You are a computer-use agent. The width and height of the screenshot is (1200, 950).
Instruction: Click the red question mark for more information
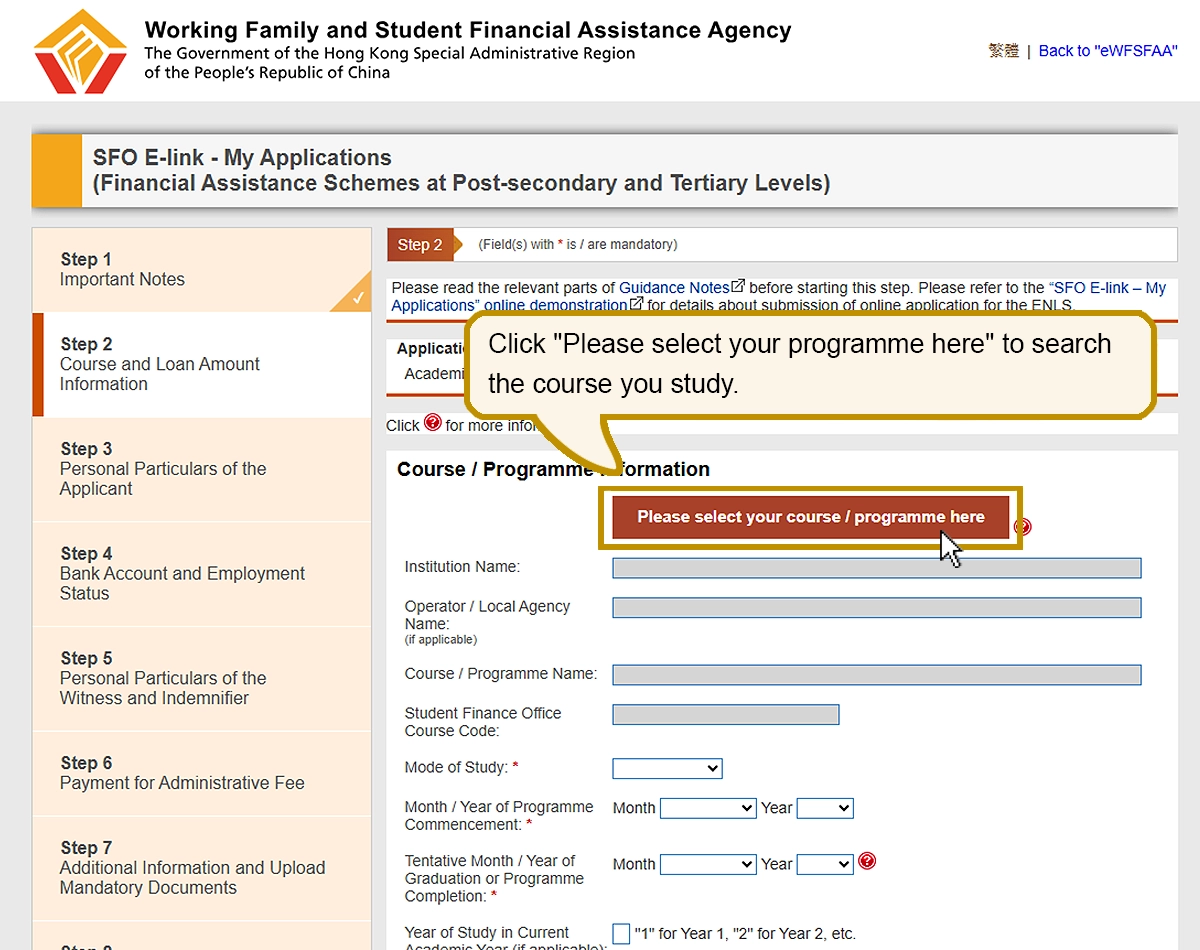[x=432, y=423]
